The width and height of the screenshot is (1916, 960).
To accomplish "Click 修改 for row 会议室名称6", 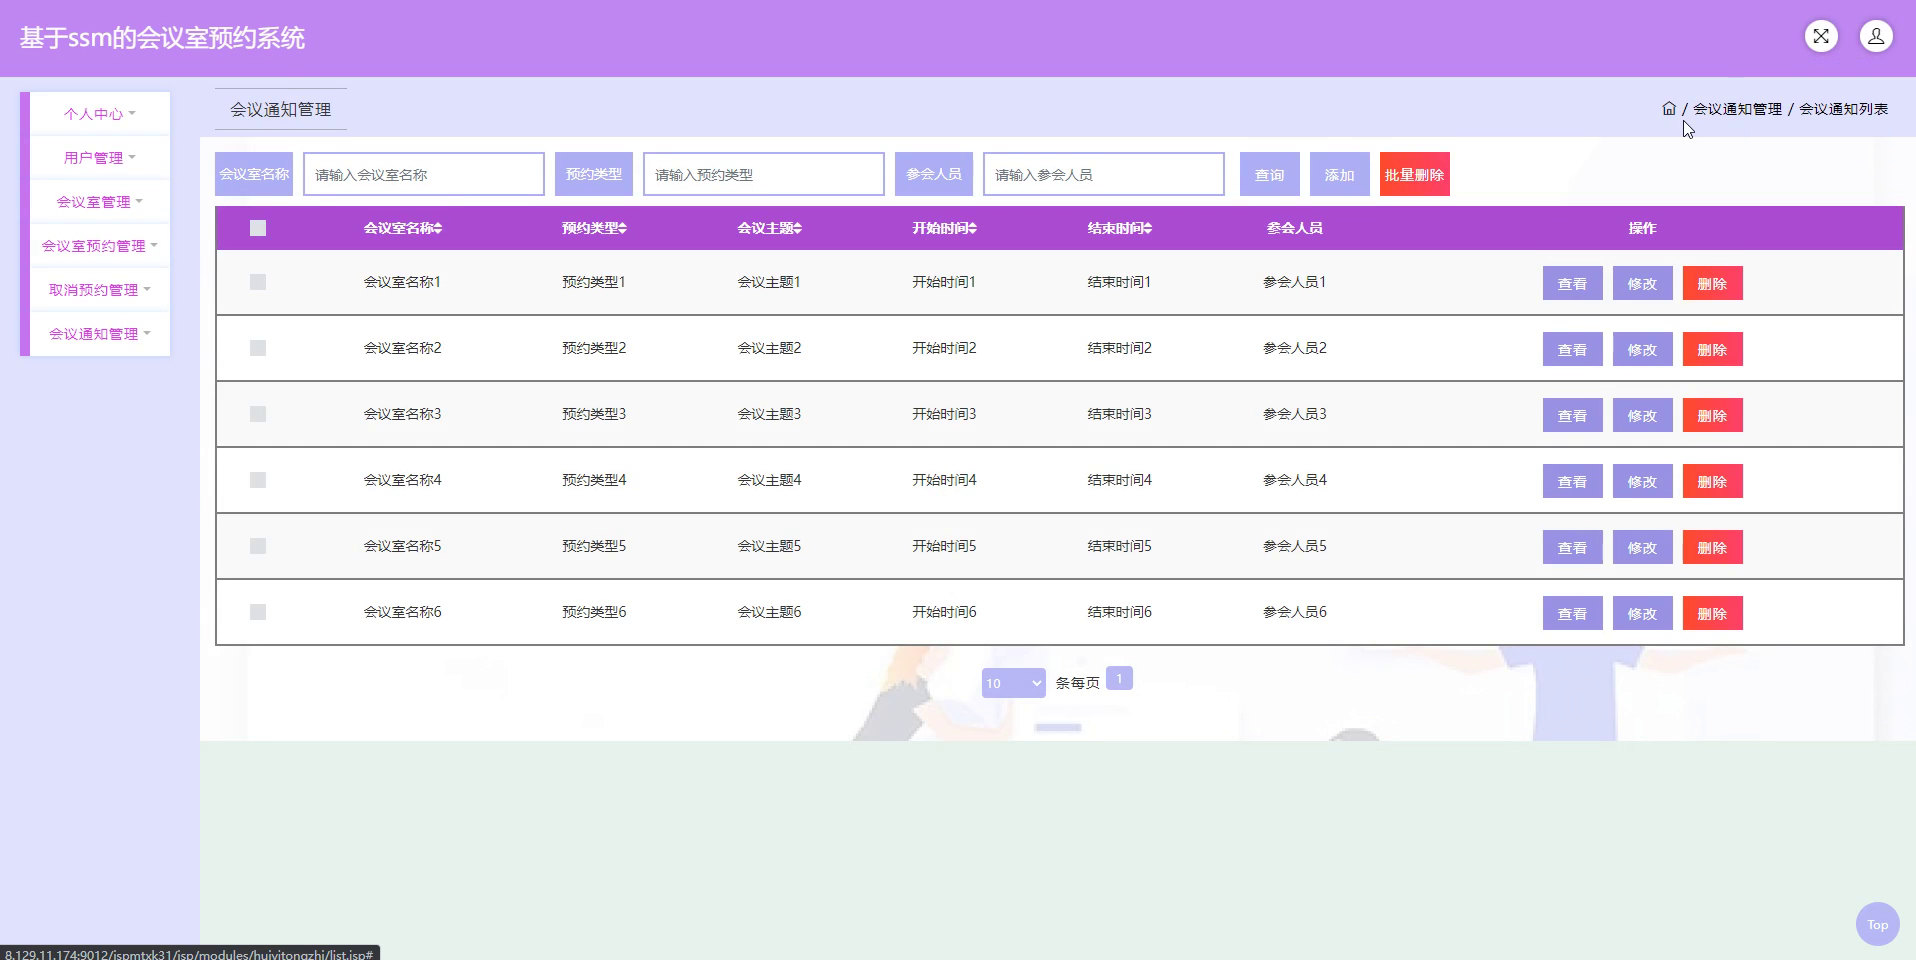I will click(x=1643, y=613).
